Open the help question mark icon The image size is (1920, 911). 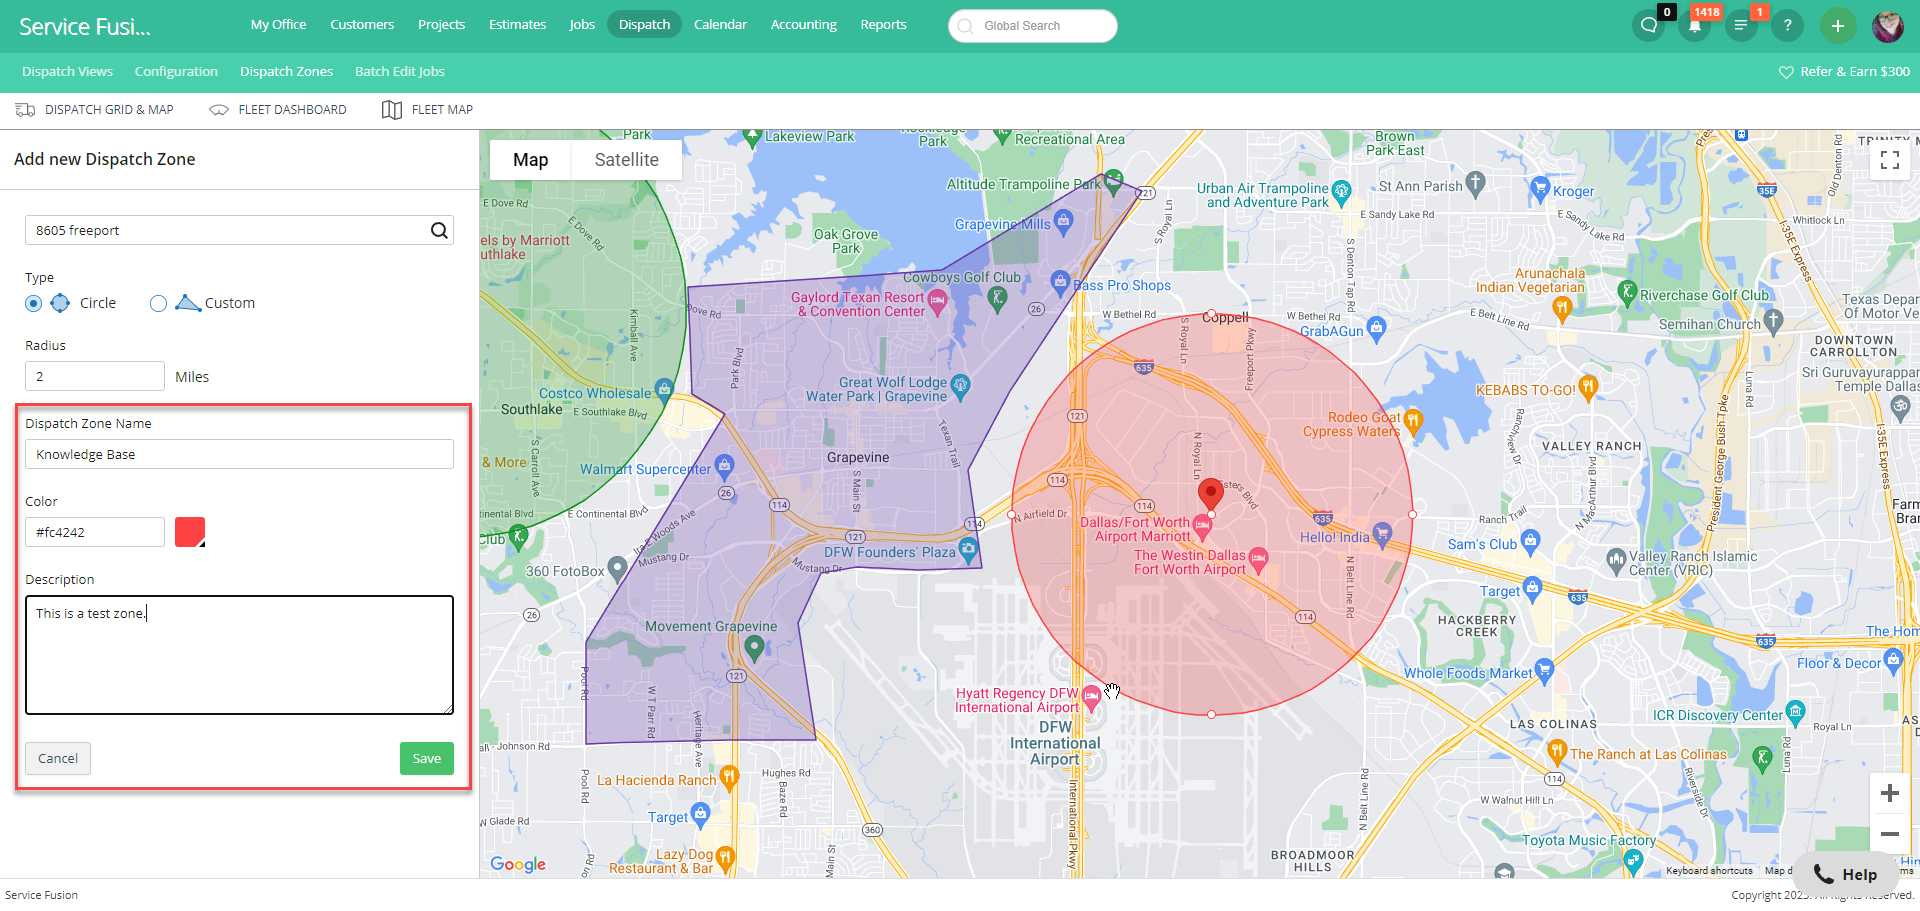click(1787, 26)
